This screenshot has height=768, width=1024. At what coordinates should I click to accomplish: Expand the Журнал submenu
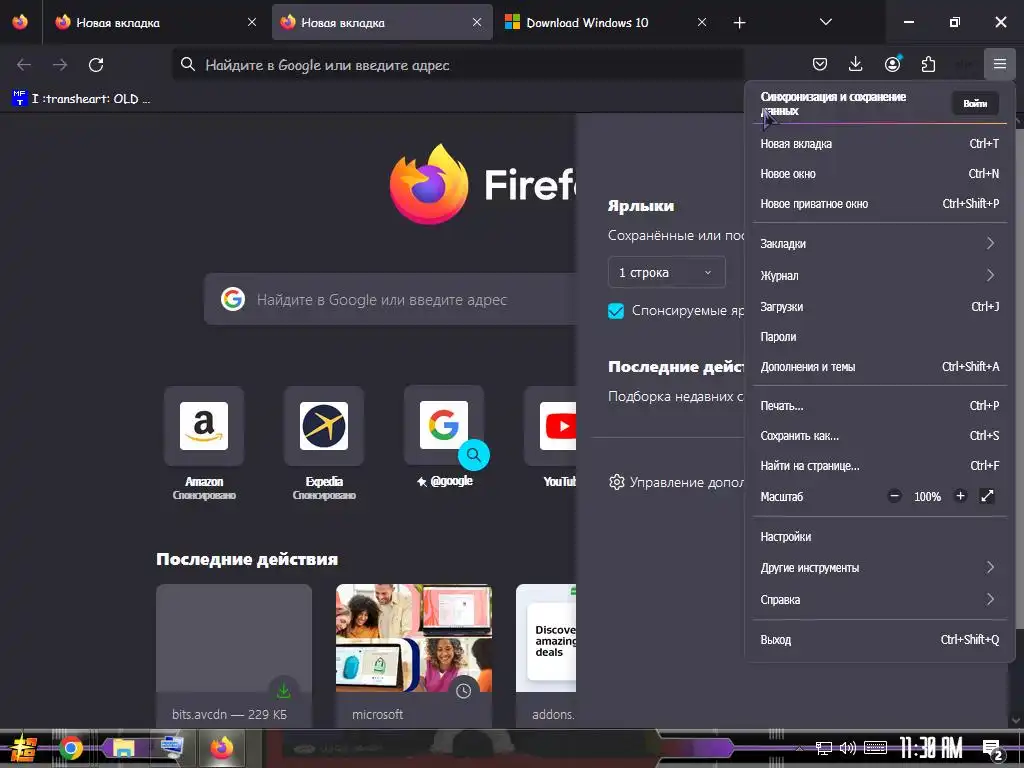click(879, 276)
